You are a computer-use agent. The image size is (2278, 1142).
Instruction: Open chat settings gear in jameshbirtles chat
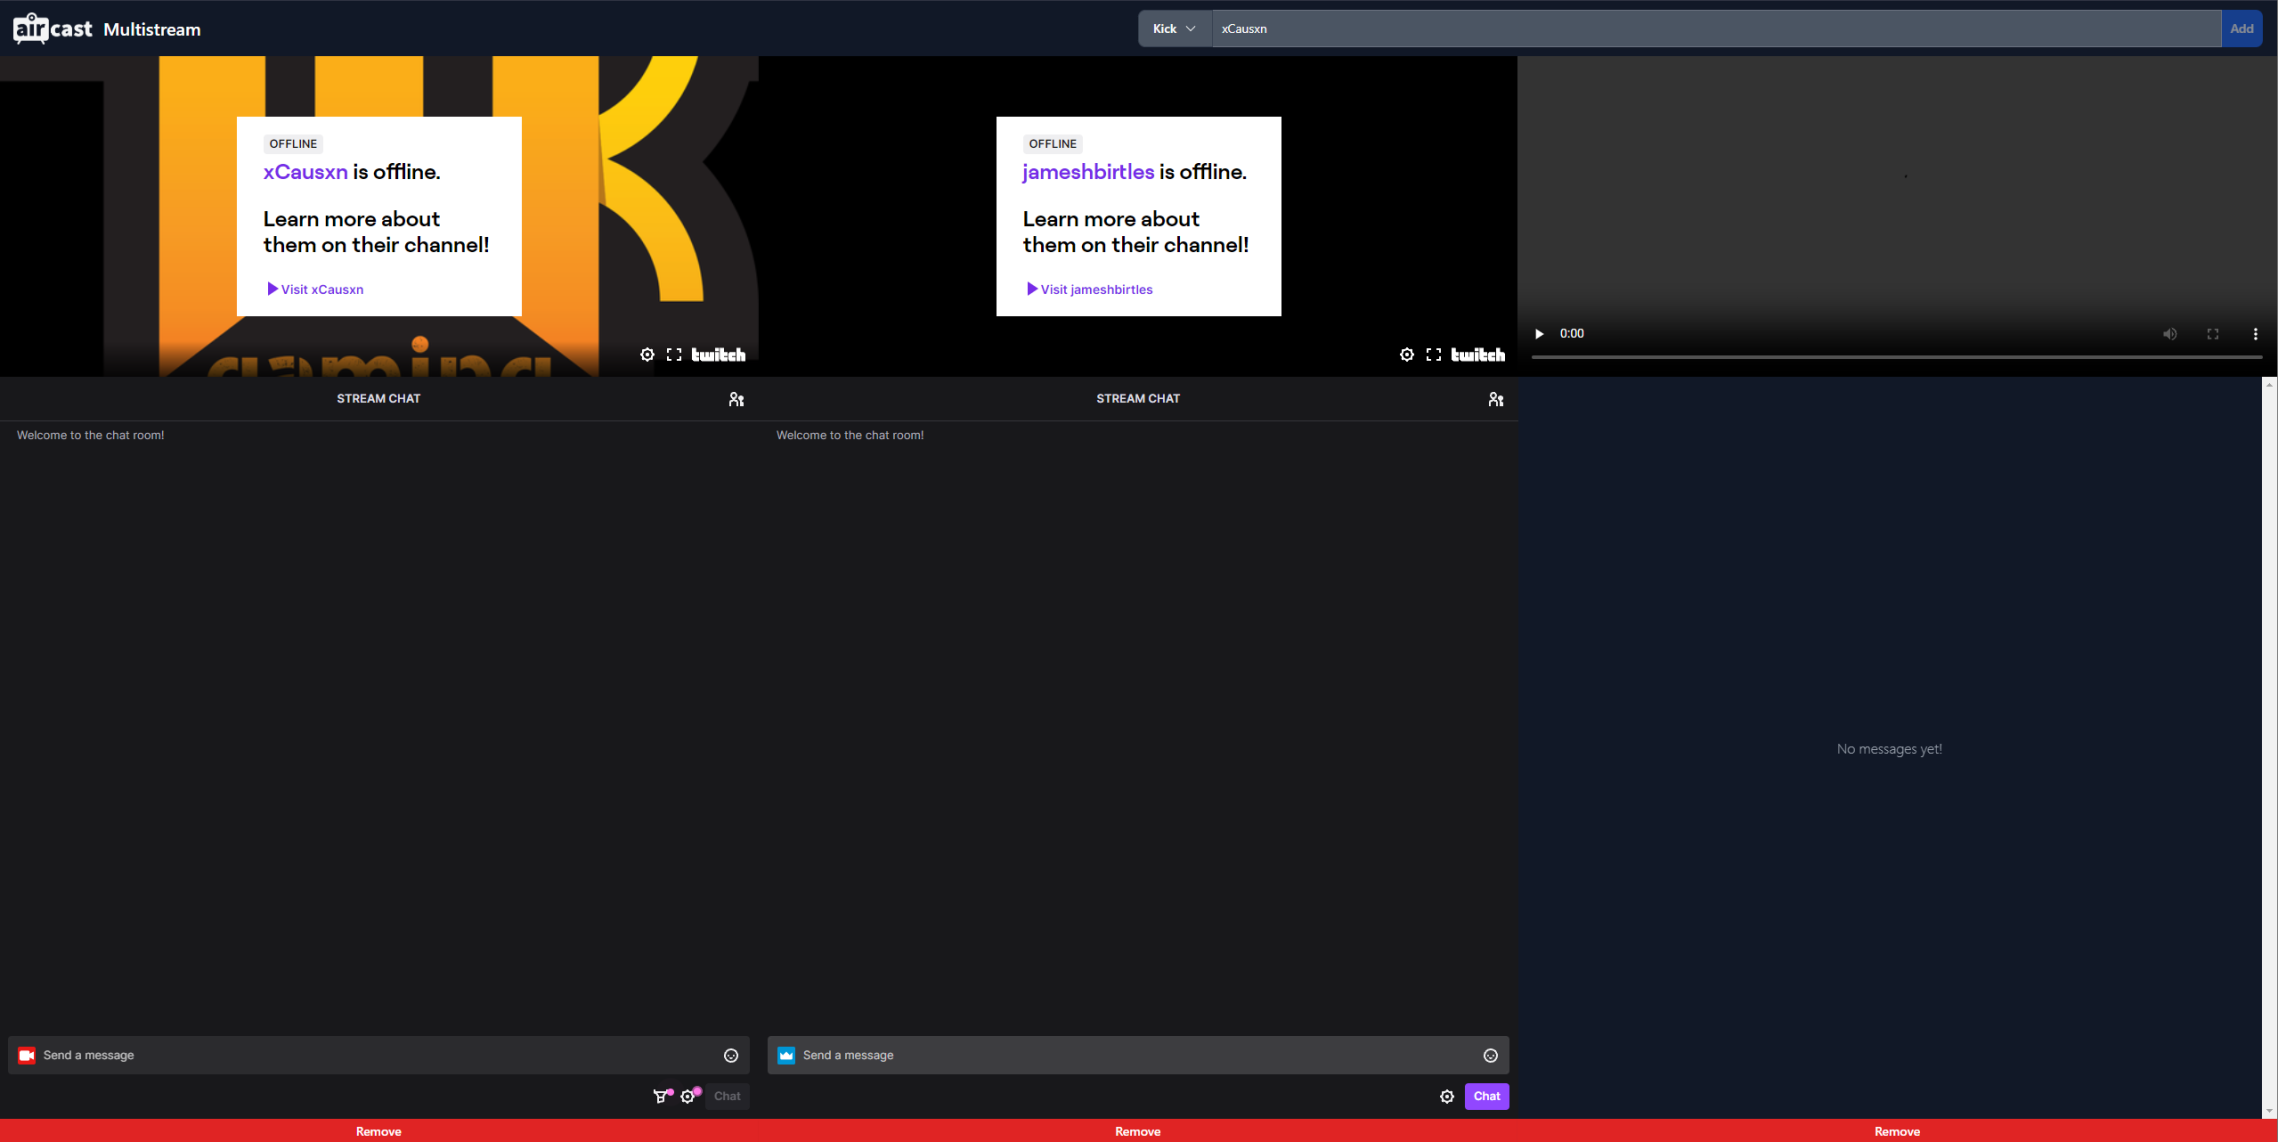(x=1447, y=1097)
